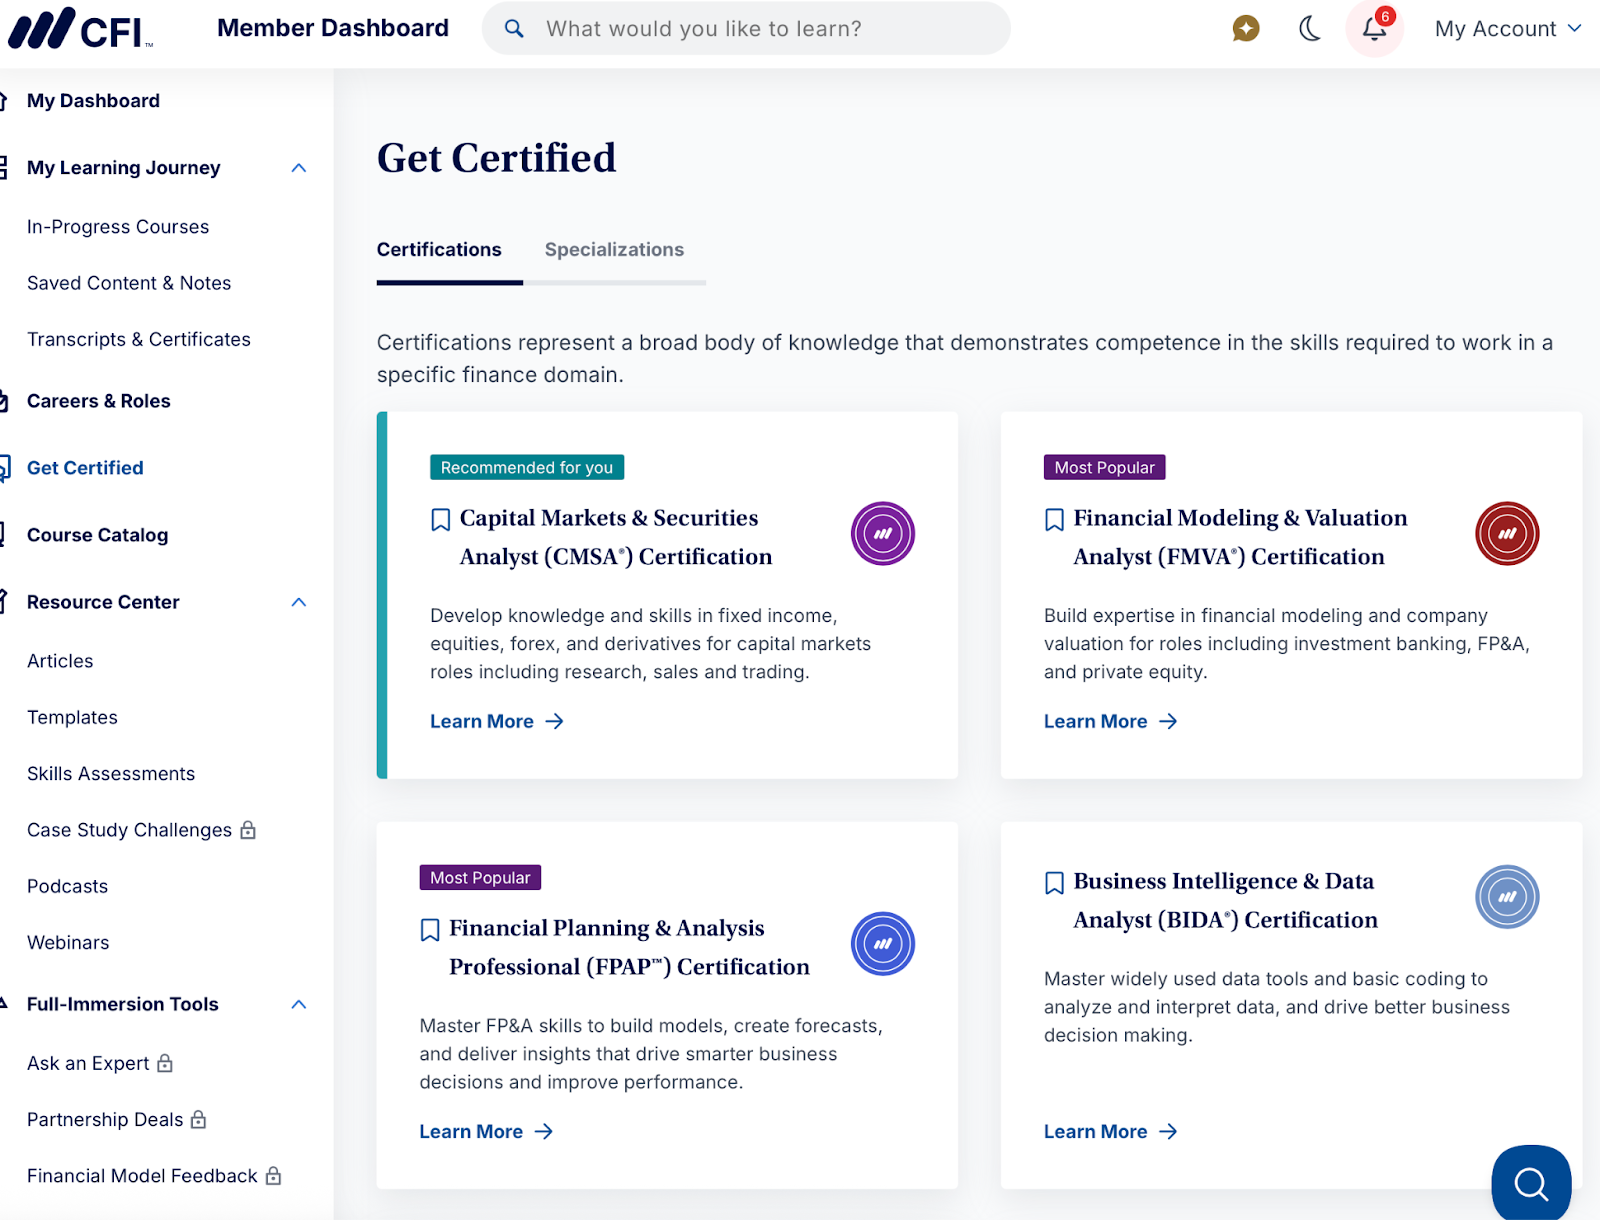Click the red 6 notification badge
The image size is (1600, 1220).
click(x=1385, y=16)
